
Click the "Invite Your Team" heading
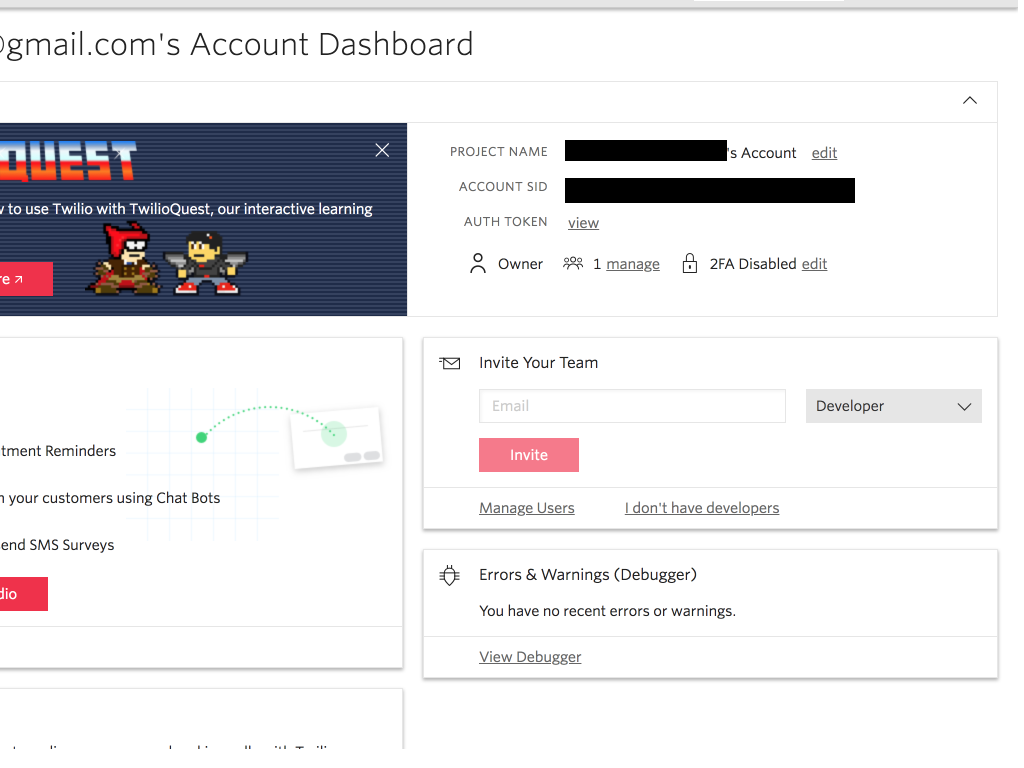[539, 363]
